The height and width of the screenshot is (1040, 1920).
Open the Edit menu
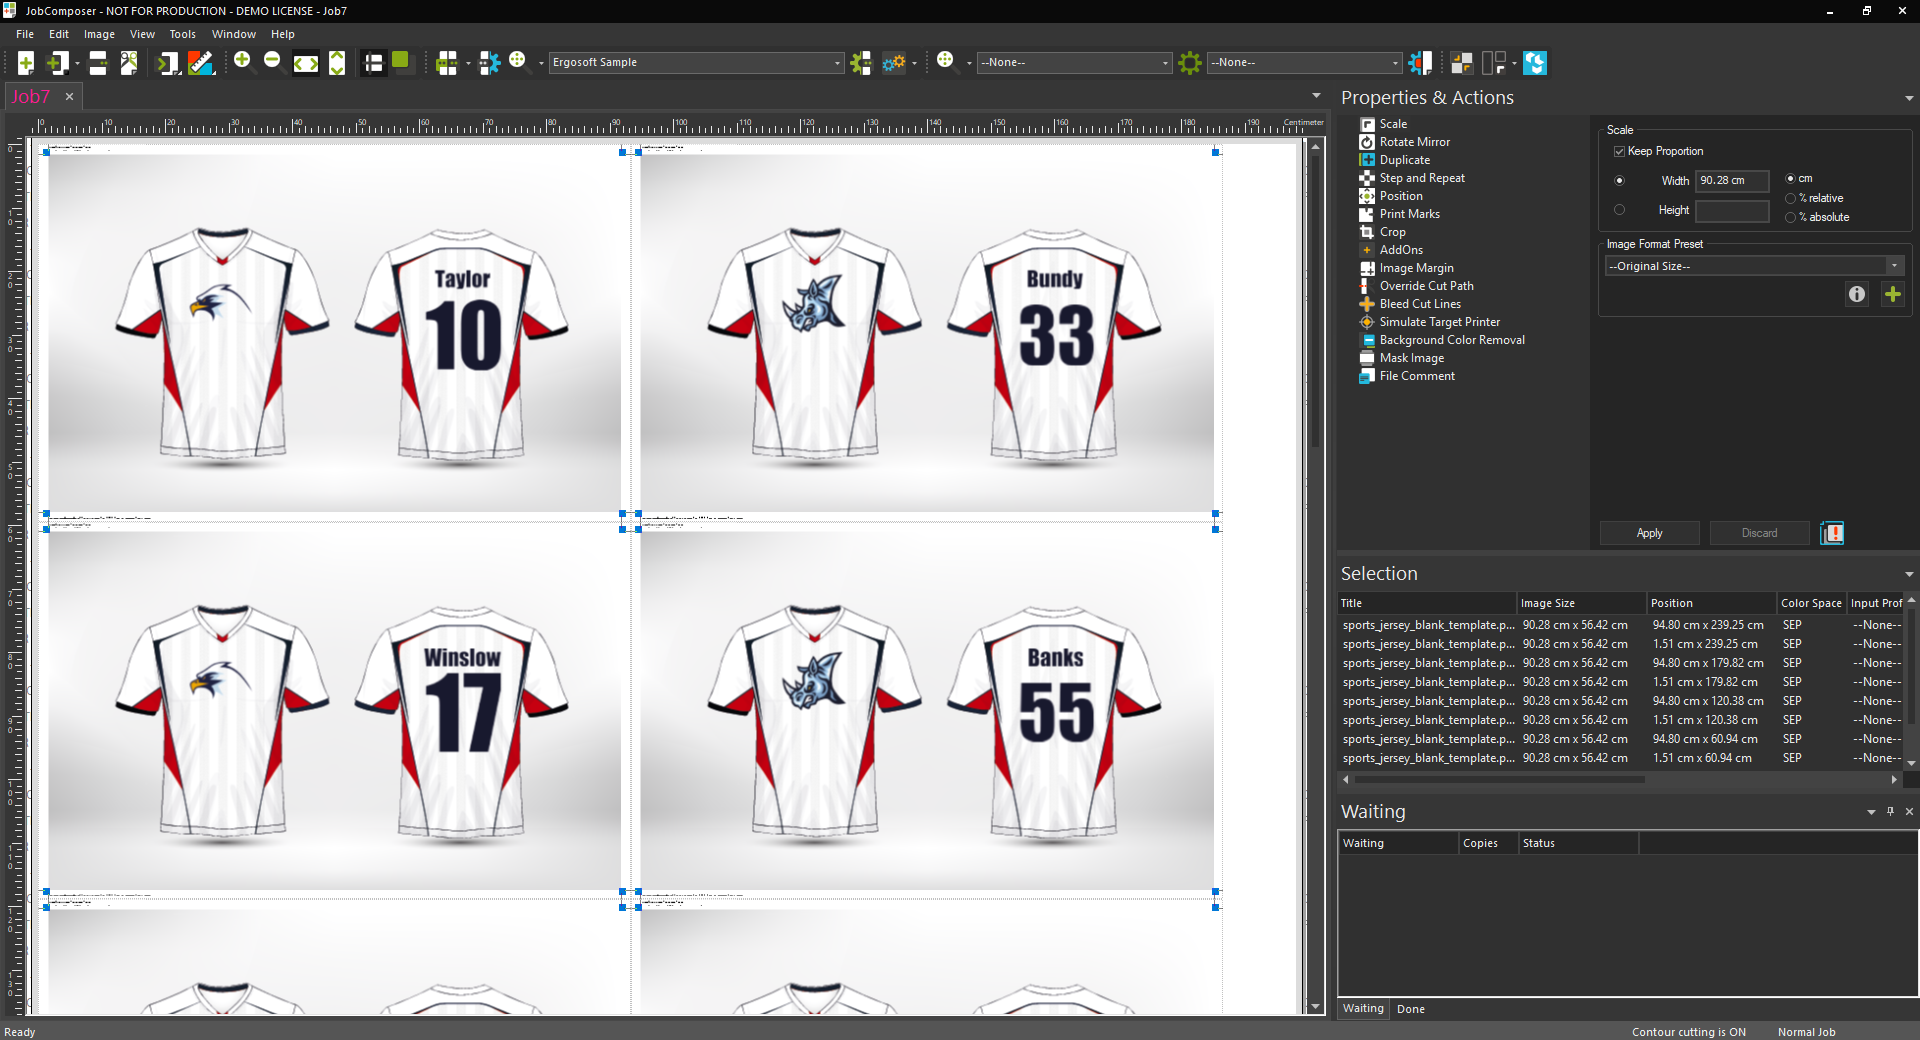[x=59, y=34]
